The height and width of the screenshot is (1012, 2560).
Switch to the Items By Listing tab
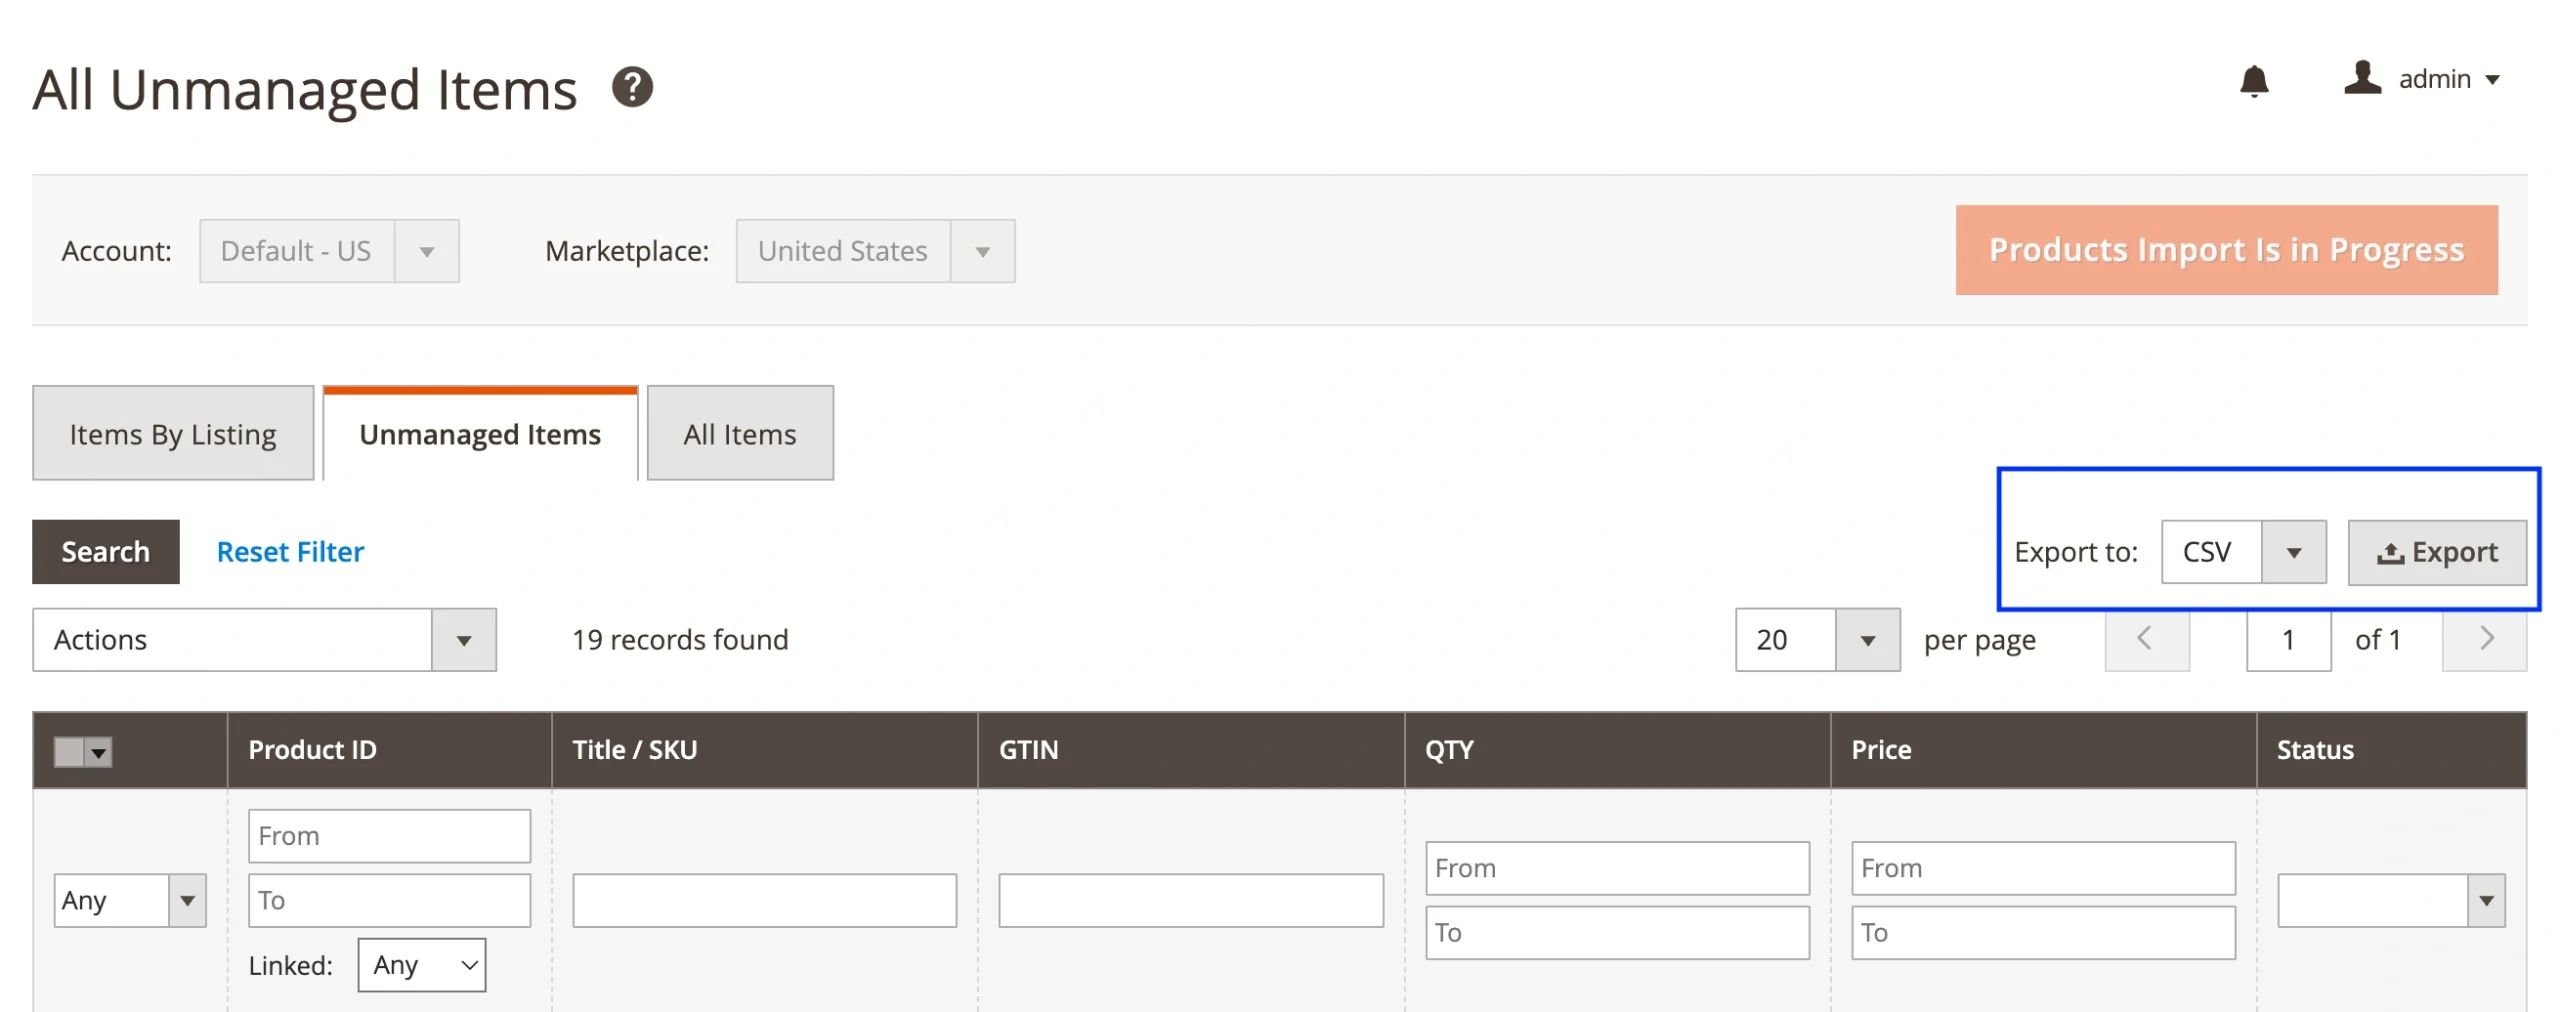[173, 434]
